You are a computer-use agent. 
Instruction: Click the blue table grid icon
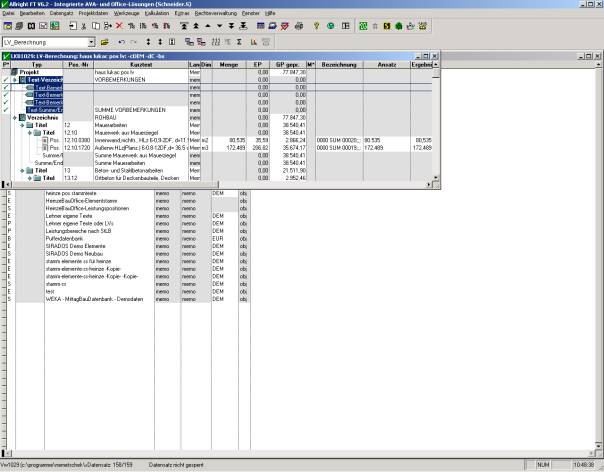(260, 26)
